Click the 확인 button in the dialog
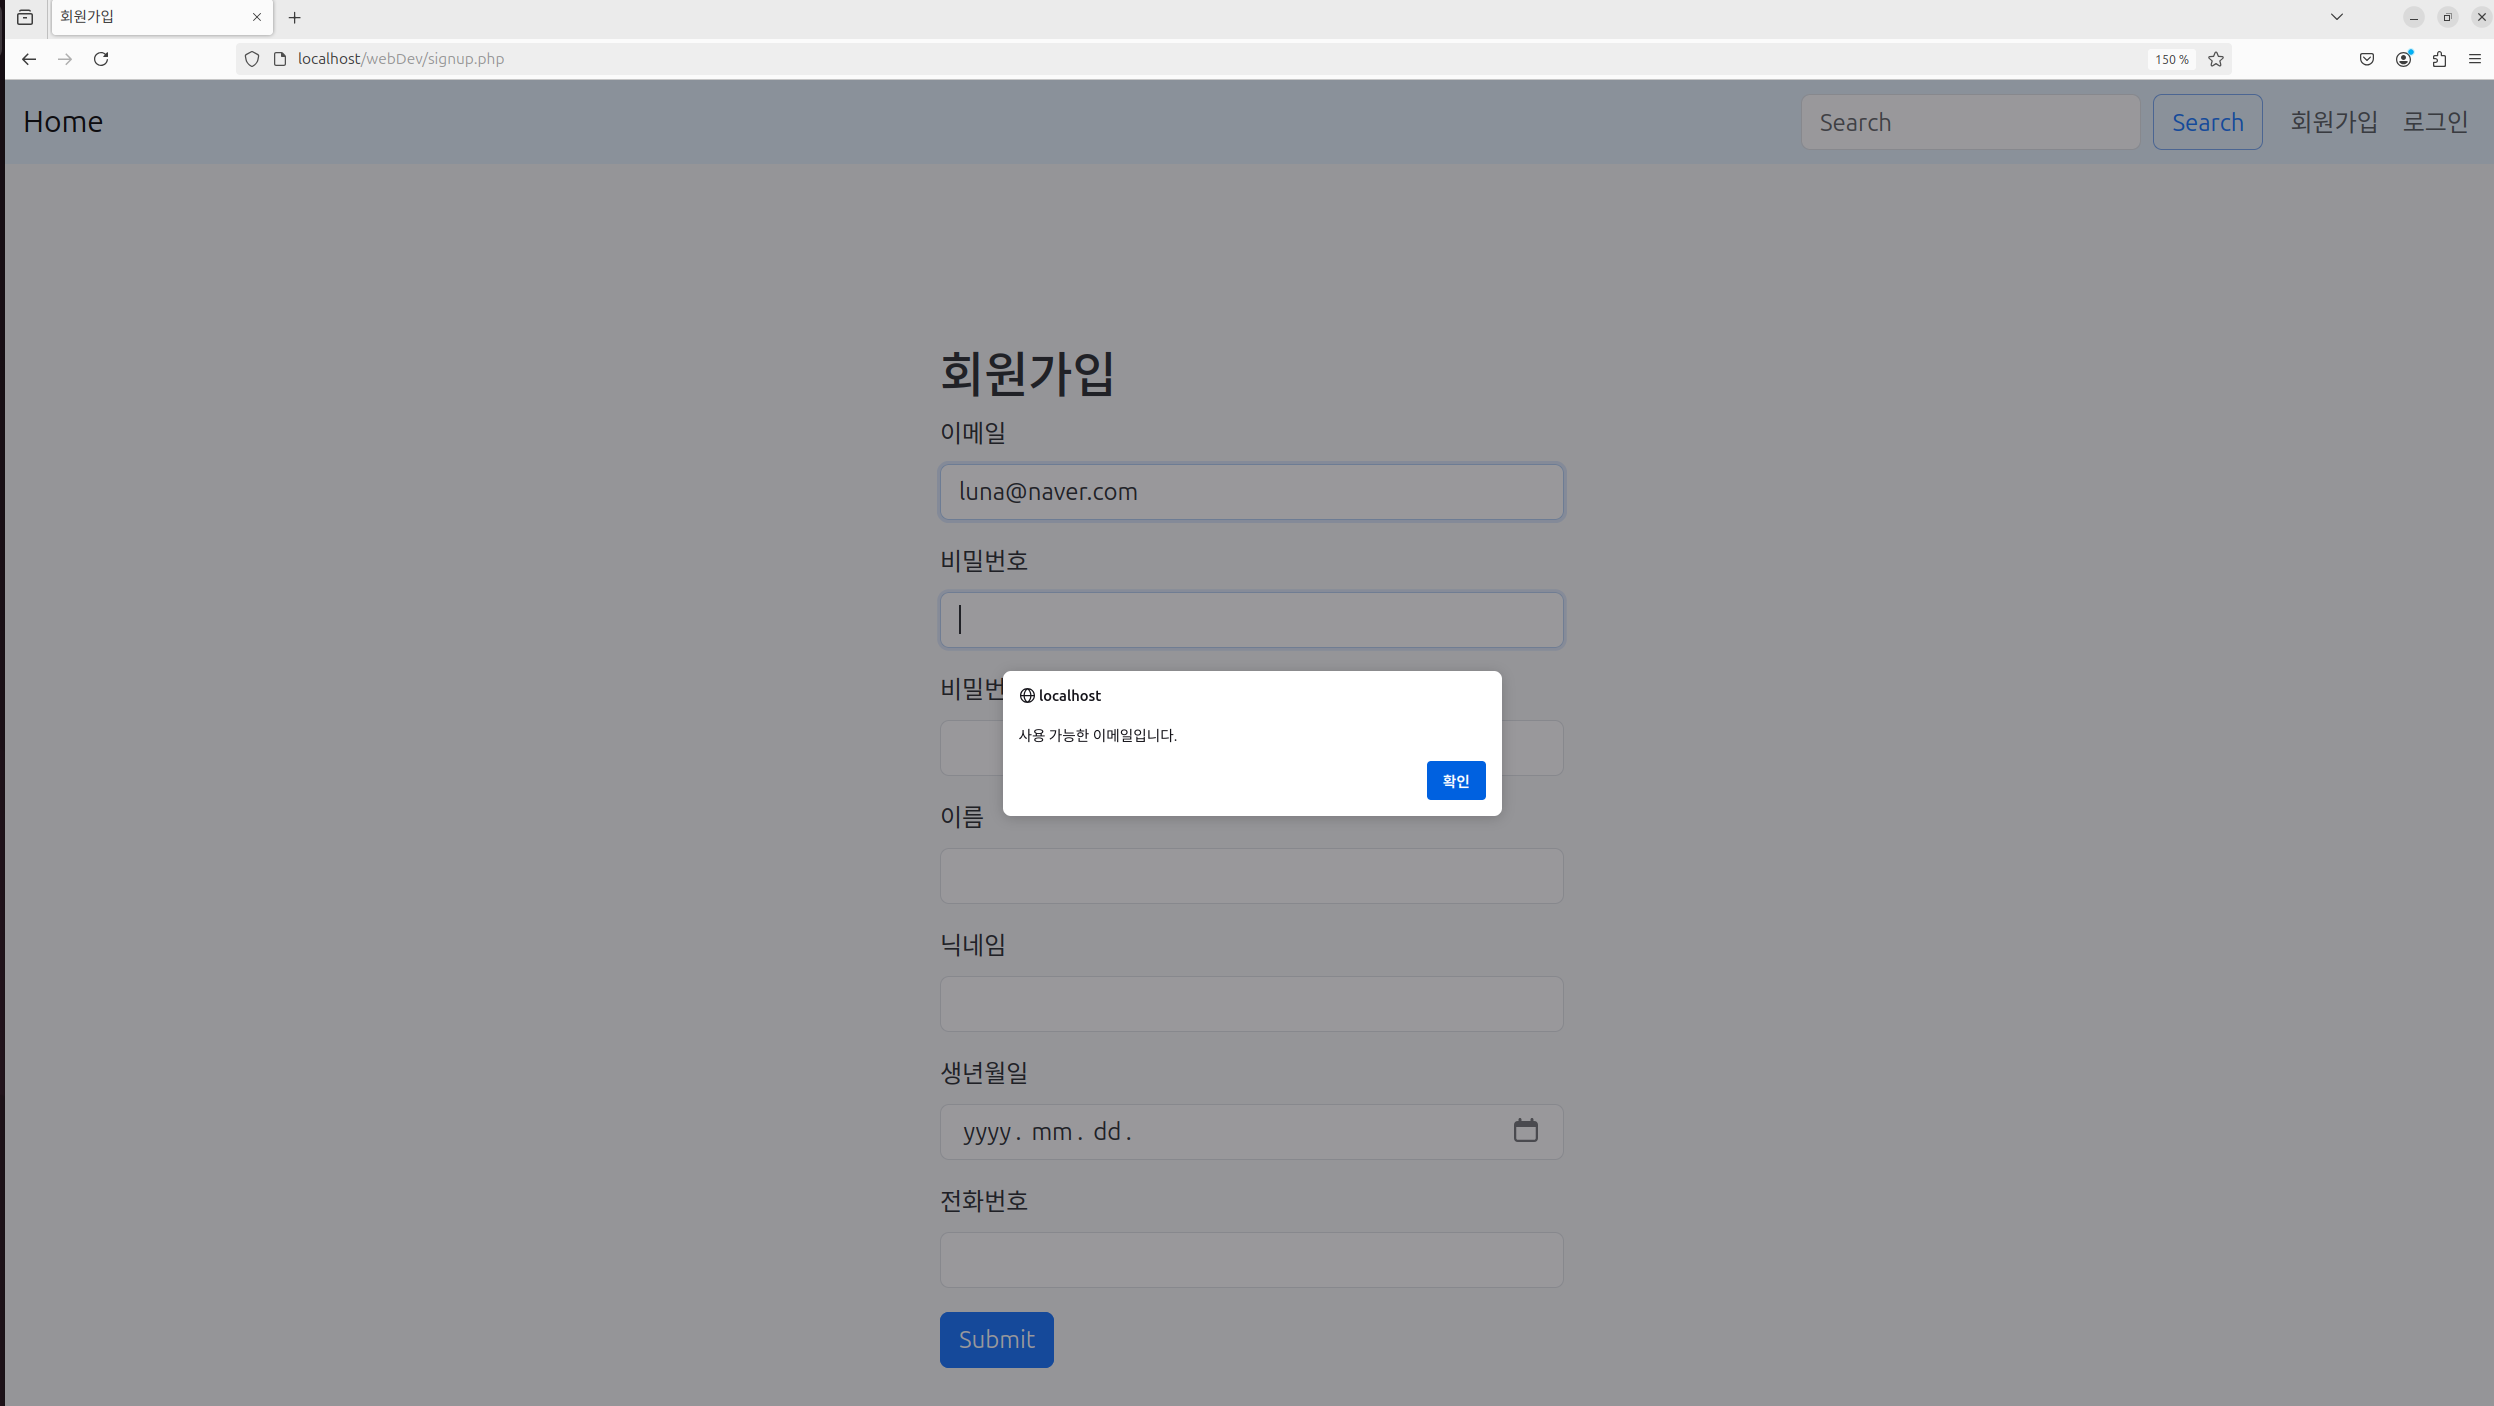The width and height of the screenshot is (2494, 1406). pos(1455,780)
